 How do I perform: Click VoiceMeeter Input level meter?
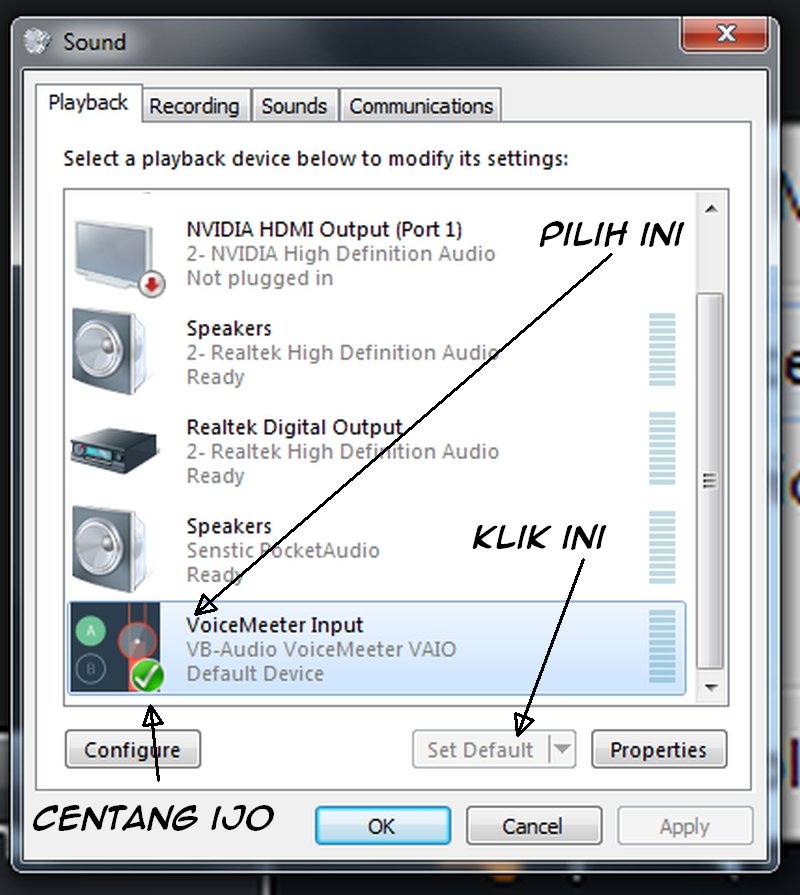[x=662, y=646]
